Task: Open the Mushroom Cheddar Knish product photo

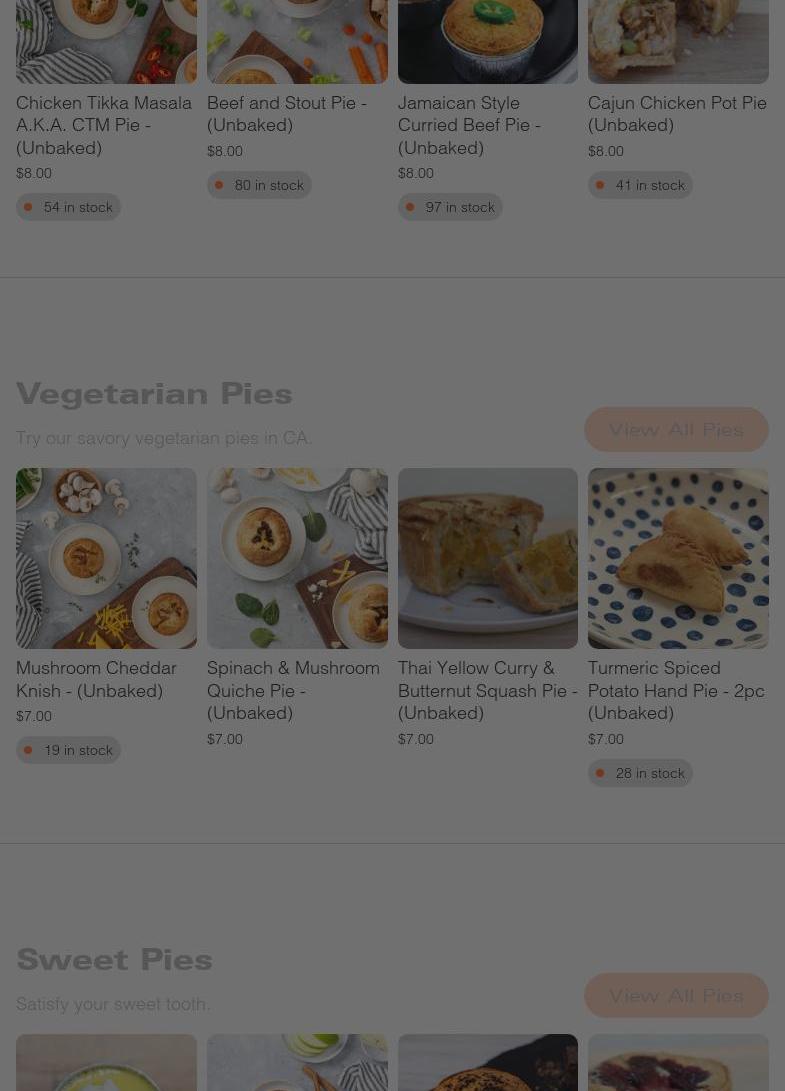Action: pos(106,558)
